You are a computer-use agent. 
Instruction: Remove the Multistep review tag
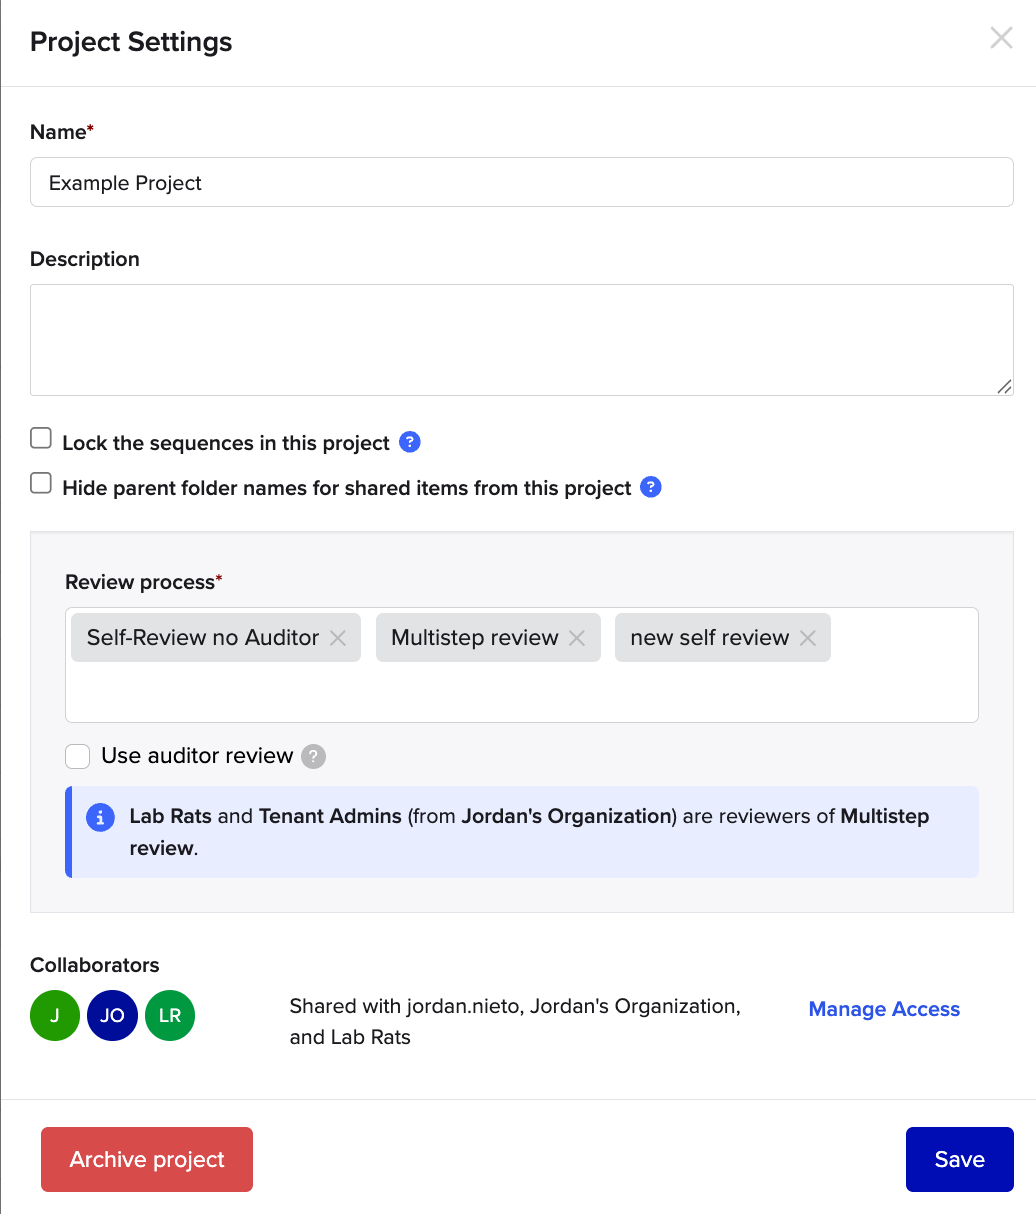tap(577, 638)
